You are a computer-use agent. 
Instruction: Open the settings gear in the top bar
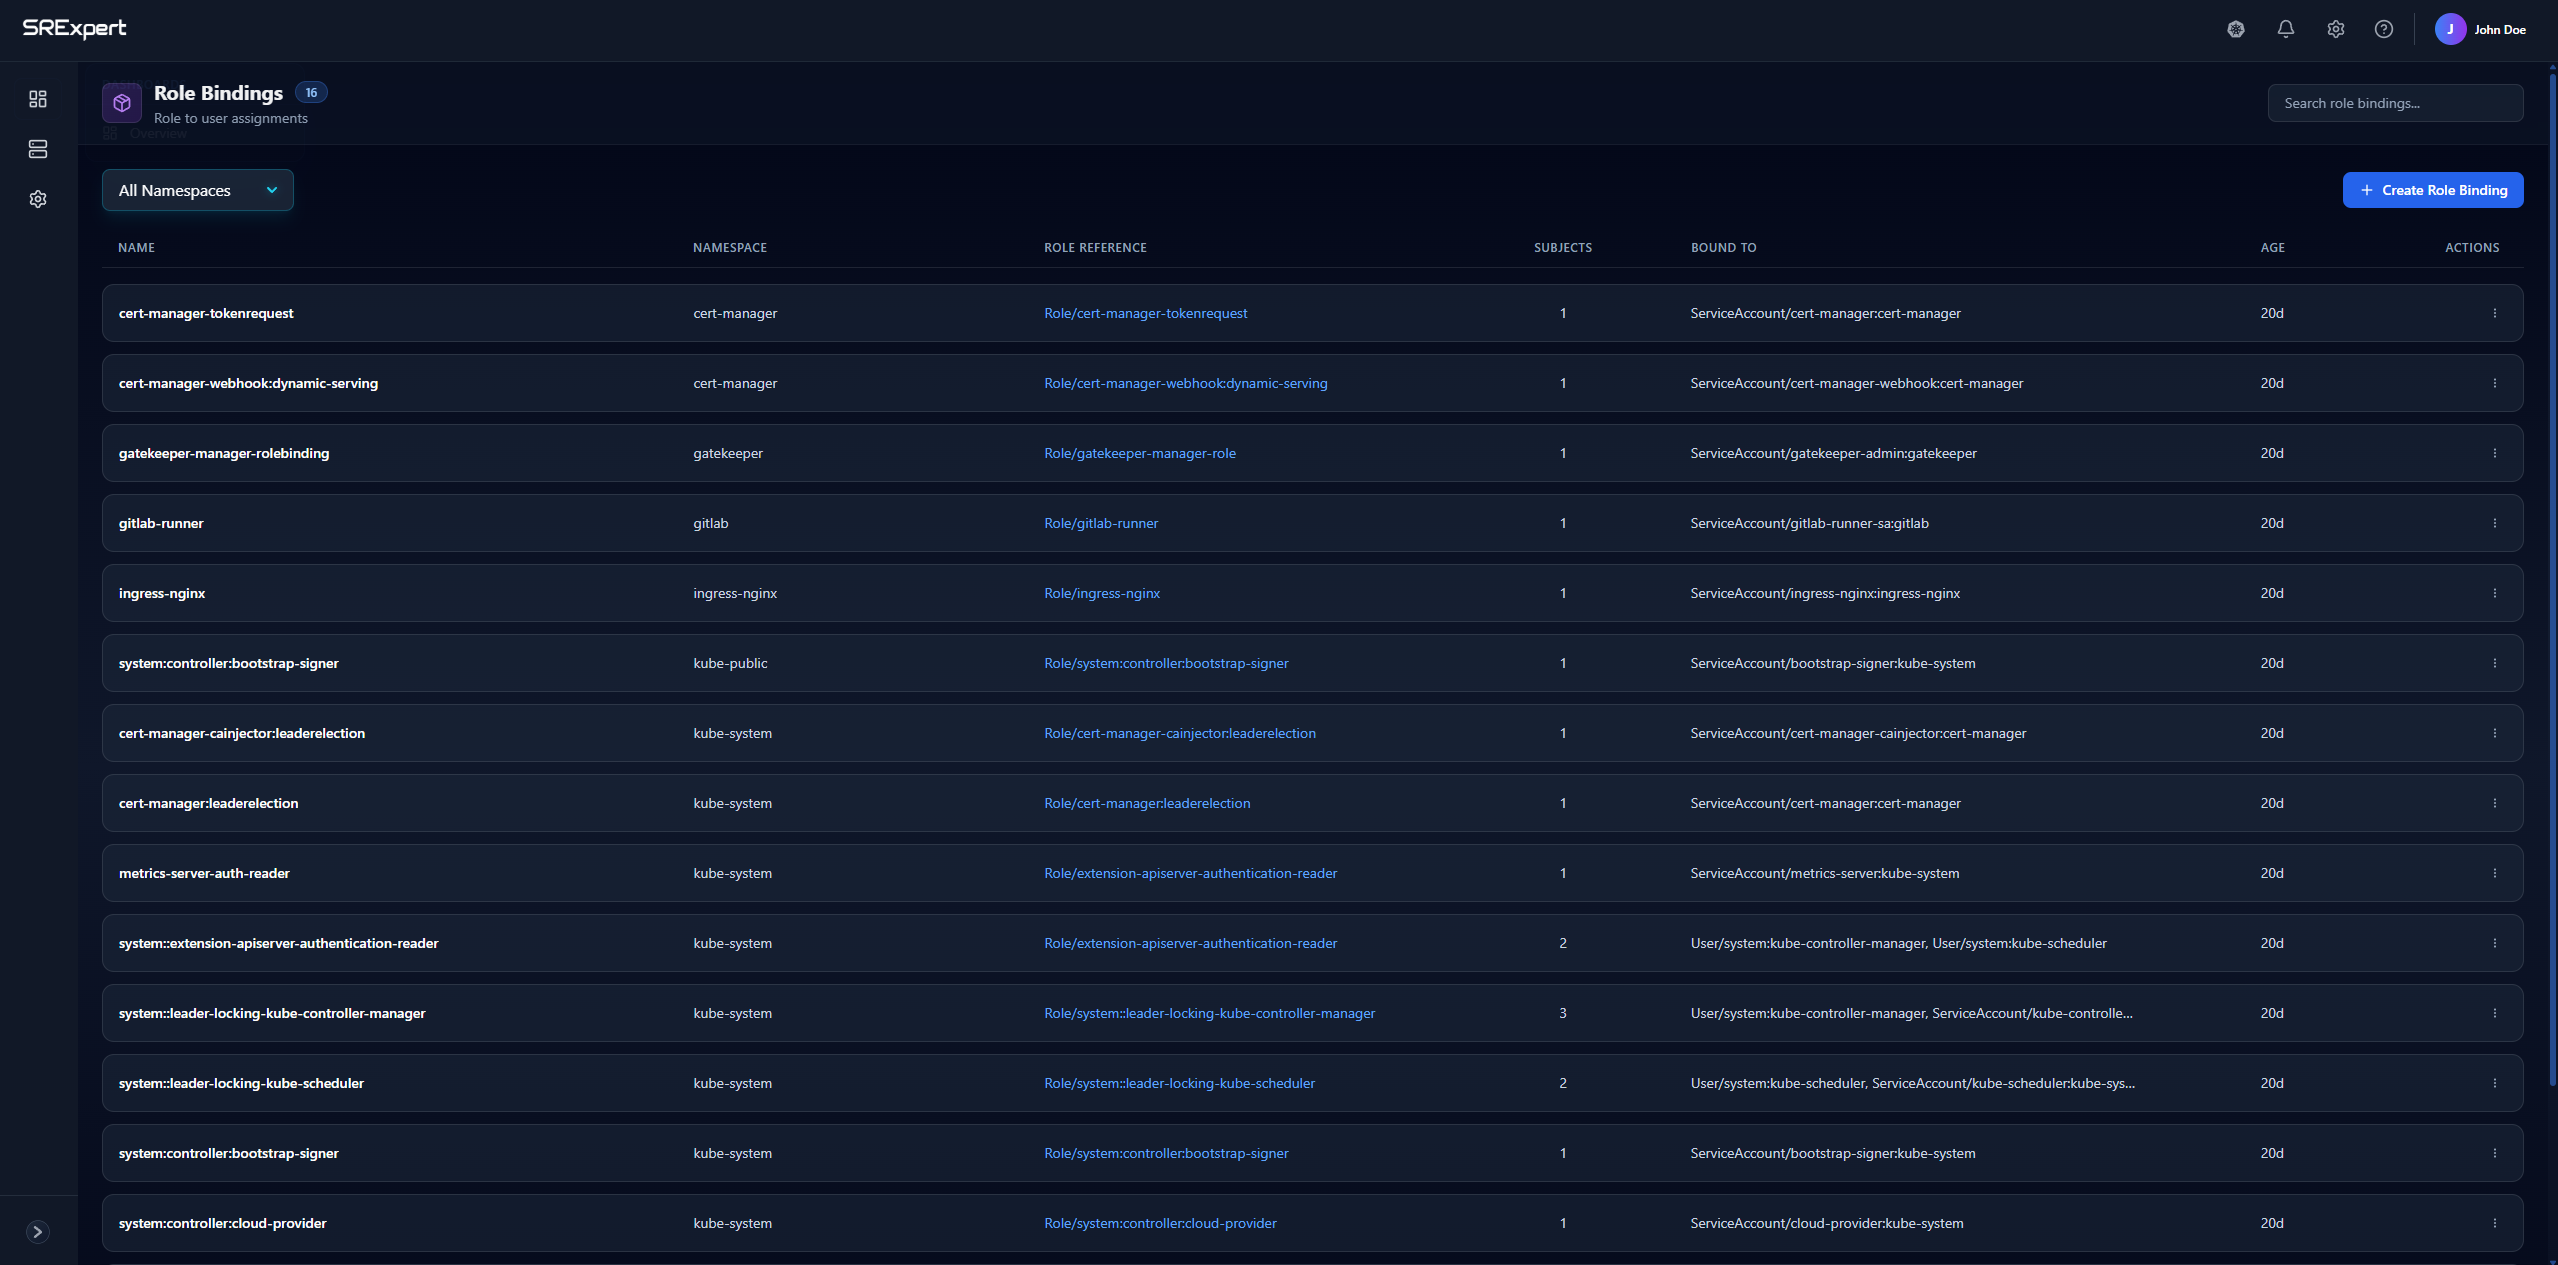tap(2336, 29)
